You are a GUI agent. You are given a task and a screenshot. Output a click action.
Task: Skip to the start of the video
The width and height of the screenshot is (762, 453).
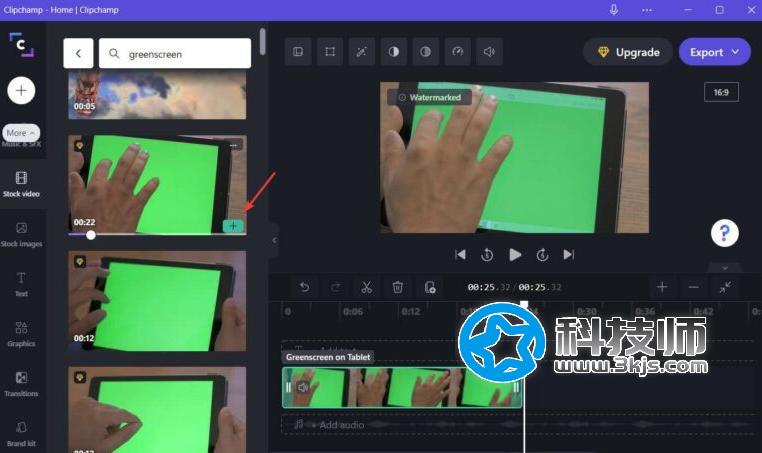460,255
